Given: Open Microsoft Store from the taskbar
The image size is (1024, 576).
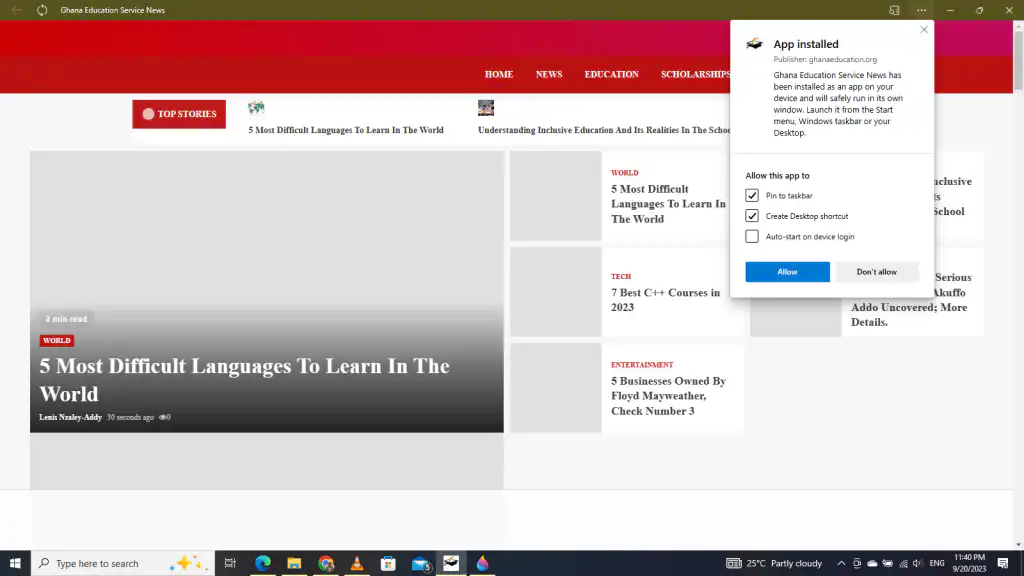Looking at the screenshot, I should click(389, 563).
